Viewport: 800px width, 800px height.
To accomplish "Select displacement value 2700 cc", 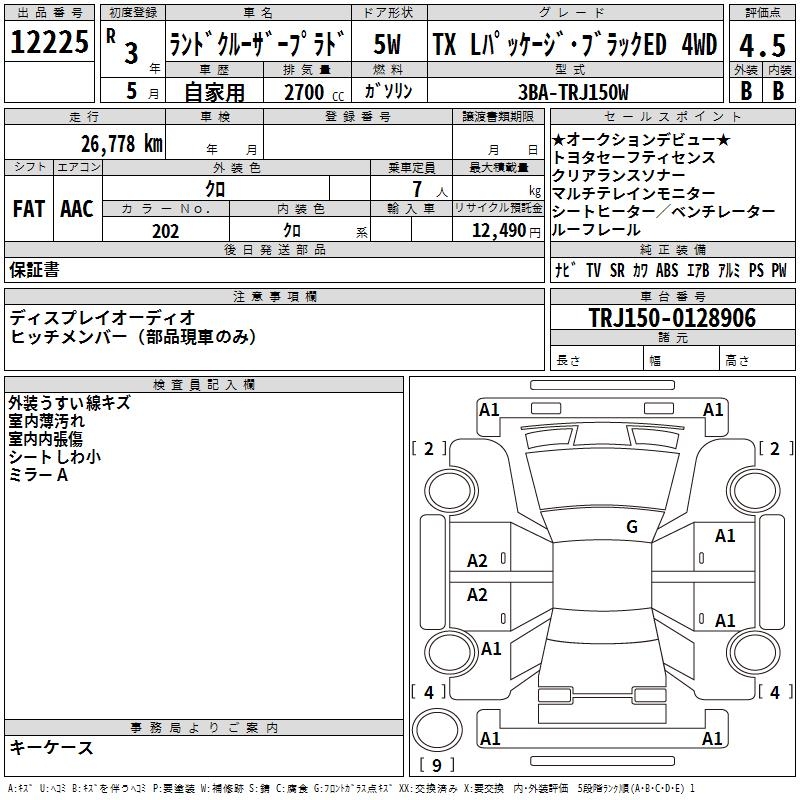I will (x=314, y=92).
